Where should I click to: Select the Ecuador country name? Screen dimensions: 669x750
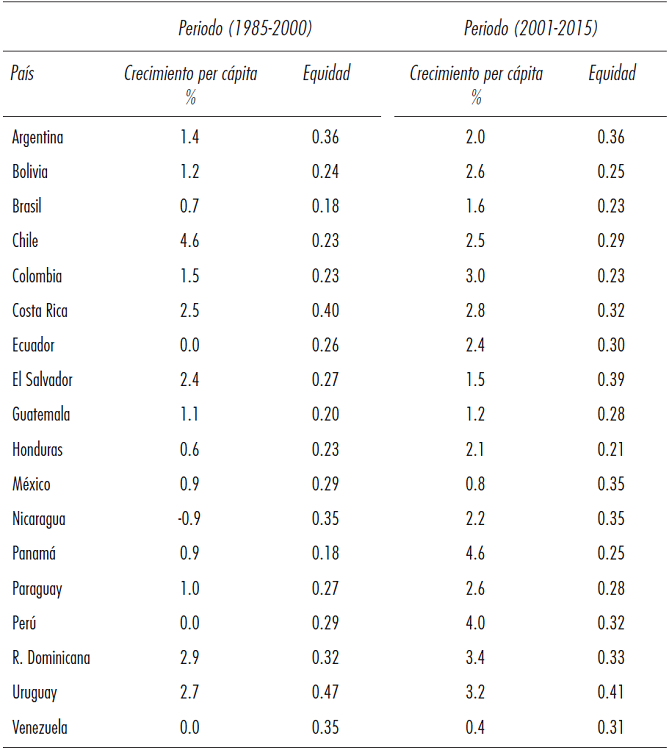(x=34, y=345)
